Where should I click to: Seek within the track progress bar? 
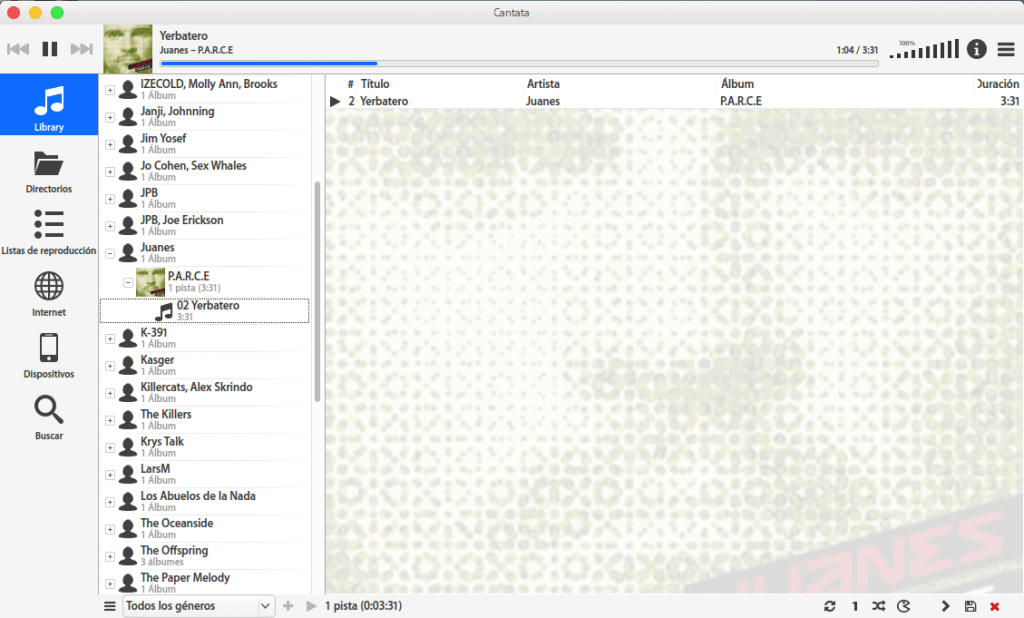point(519,63)
